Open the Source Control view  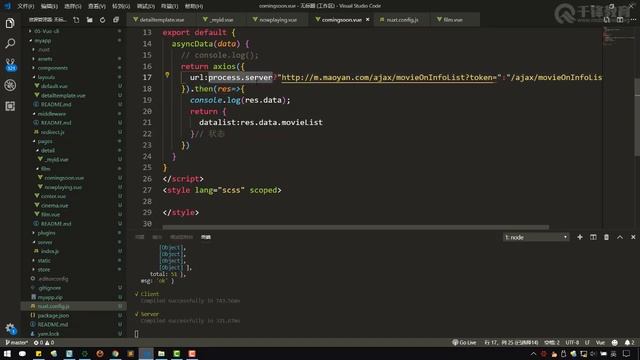(10, 64)
